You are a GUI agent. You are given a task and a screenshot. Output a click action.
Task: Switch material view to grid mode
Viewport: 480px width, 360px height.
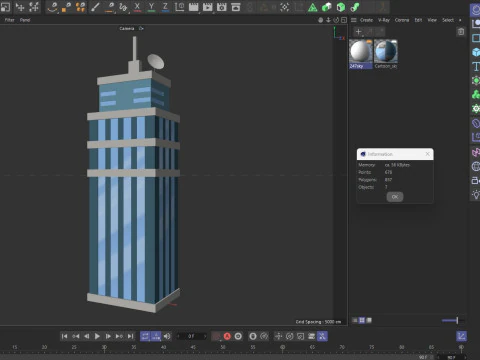(x=362, y=320)
